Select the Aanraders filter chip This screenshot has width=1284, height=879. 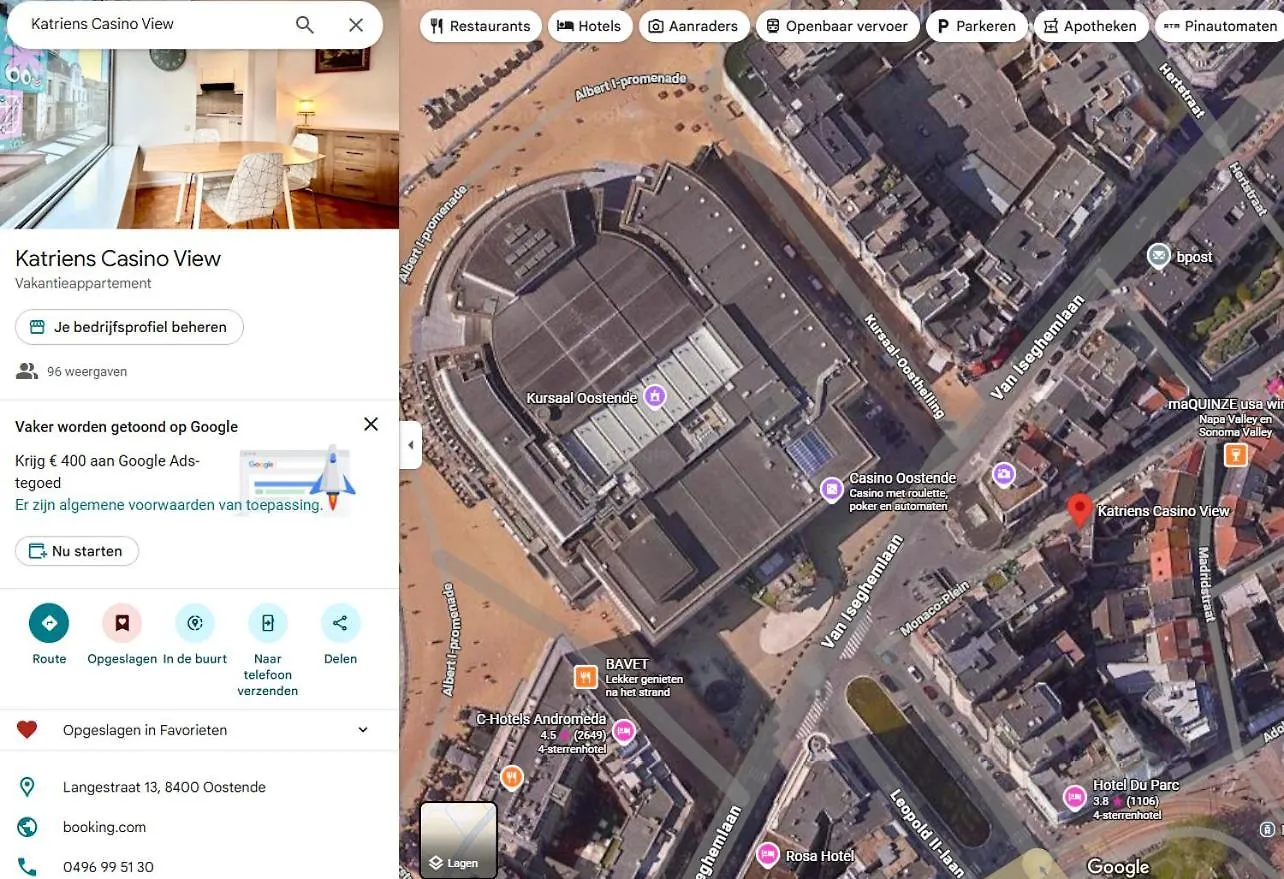coord(693,26)
